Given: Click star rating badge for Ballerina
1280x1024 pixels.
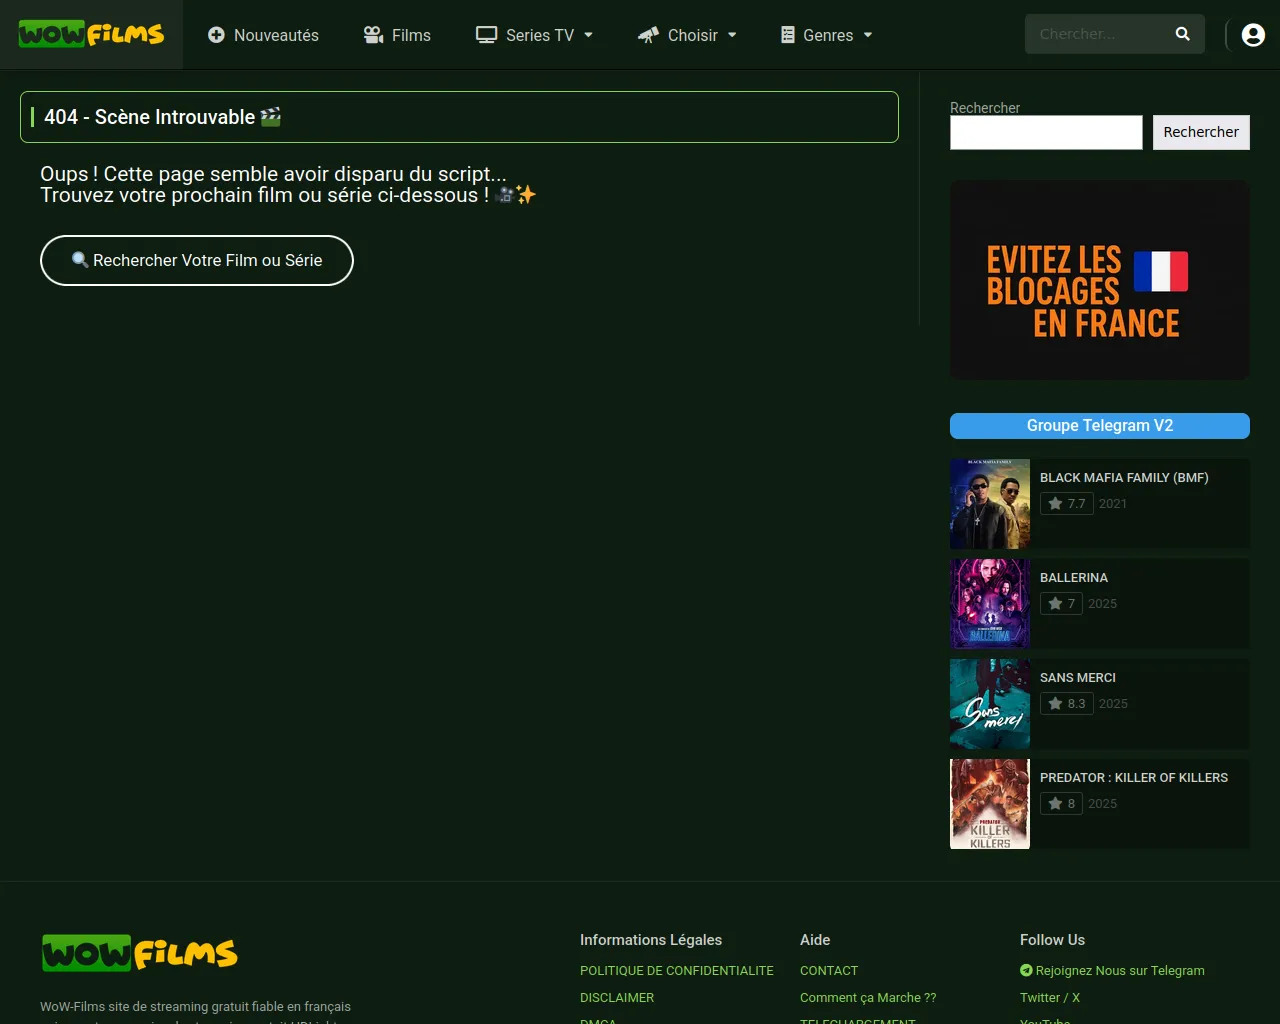Looking at the screenshot, I should [x=1061, y=604].
